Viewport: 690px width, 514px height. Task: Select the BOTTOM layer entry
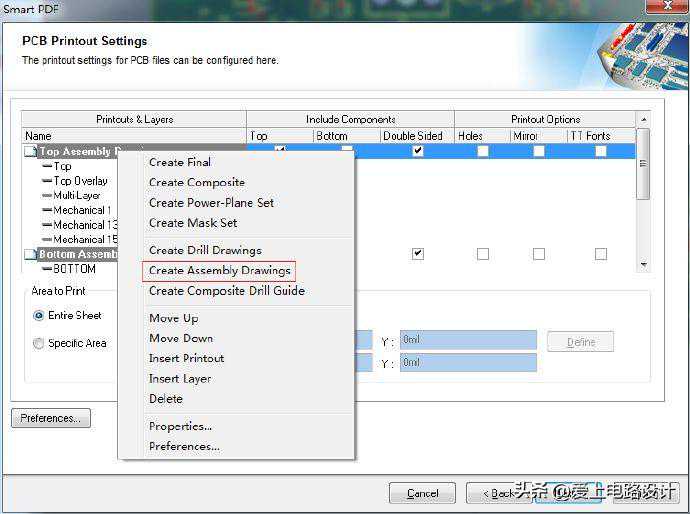pyautogui.click(x=73, y=269)
